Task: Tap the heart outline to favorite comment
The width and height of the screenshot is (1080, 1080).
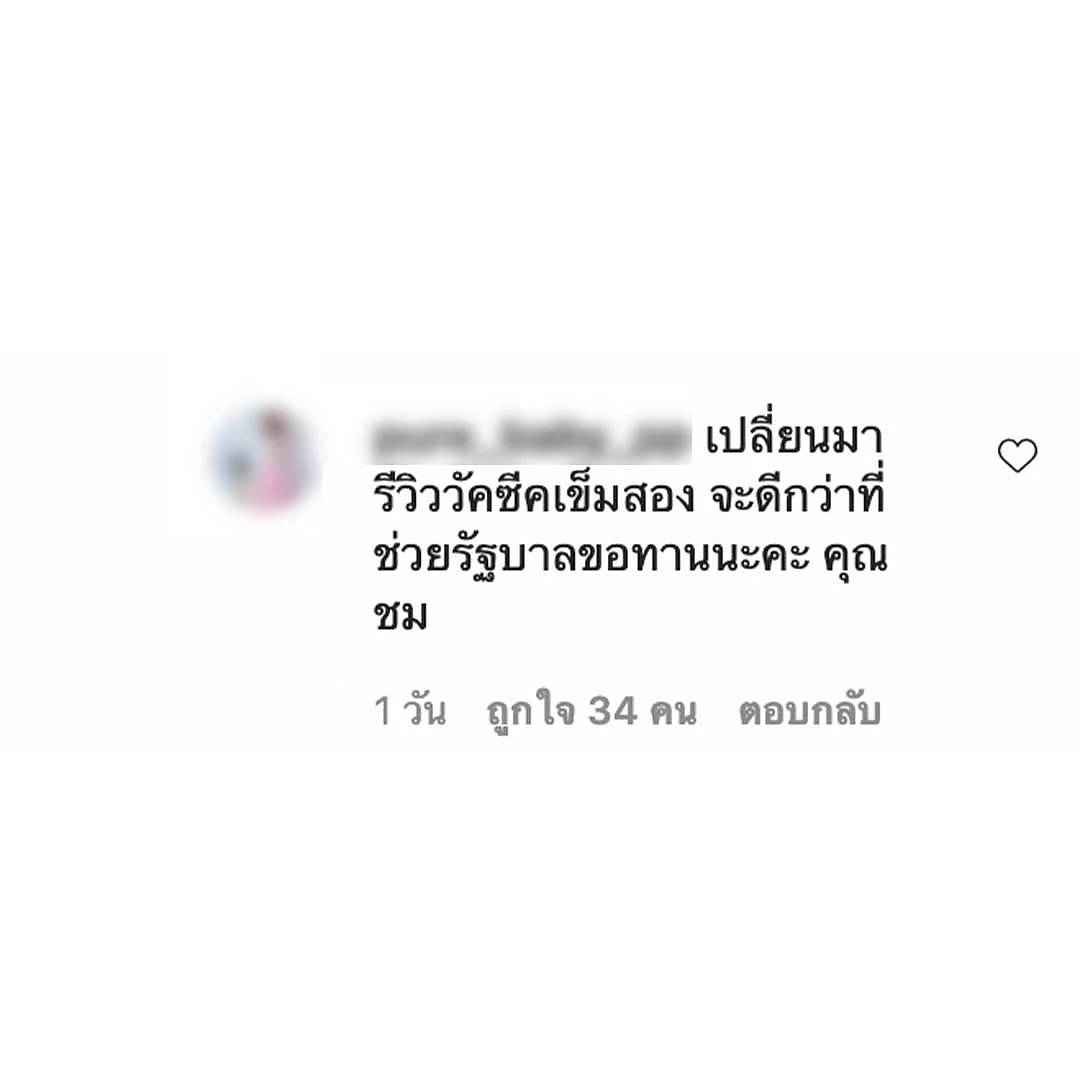Action: [x=1017, y=455]
